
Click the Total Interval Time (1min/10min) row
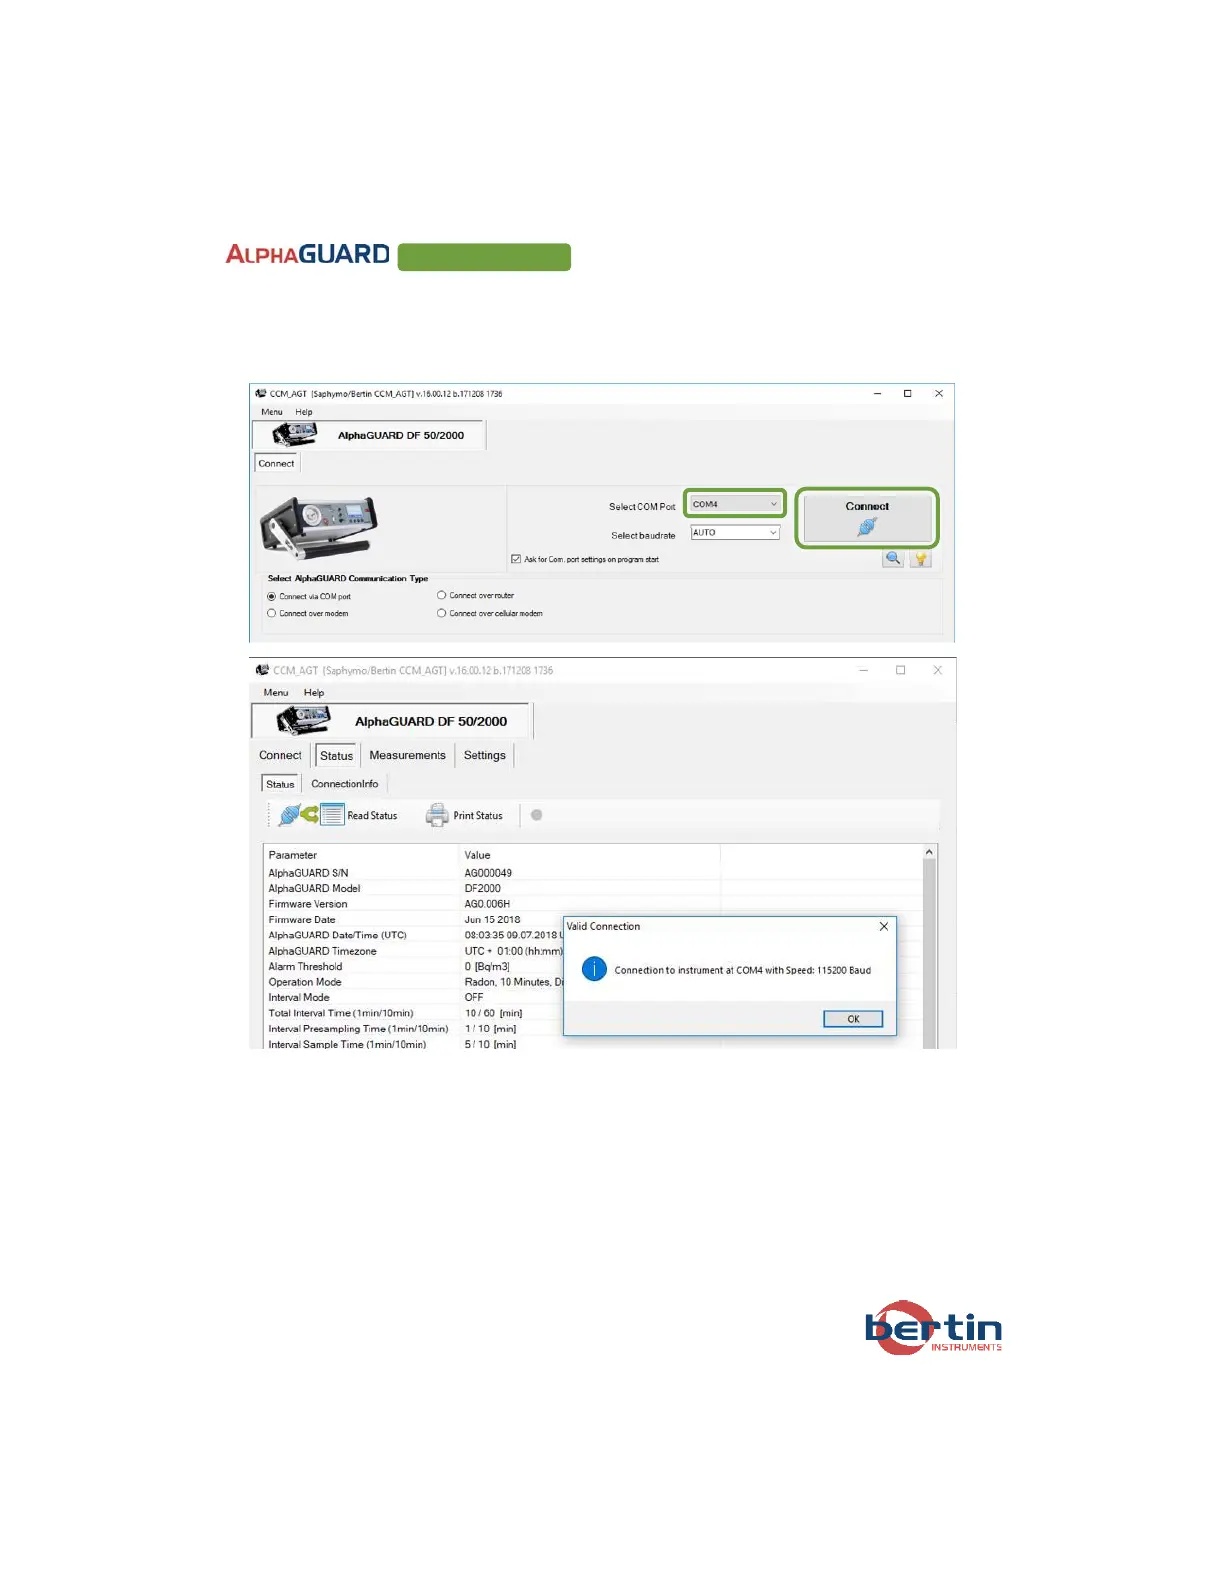pyautogui.click(x=413, y=1013)
